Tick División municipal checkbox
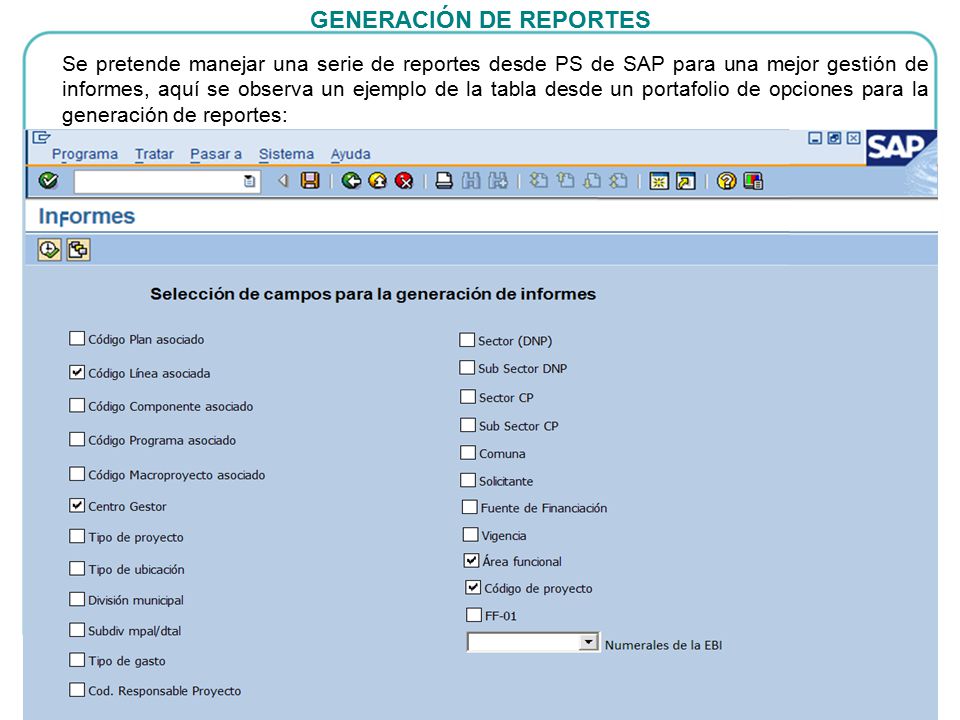Viewport: 960px width, 720px height. click(x=77, y=599)
